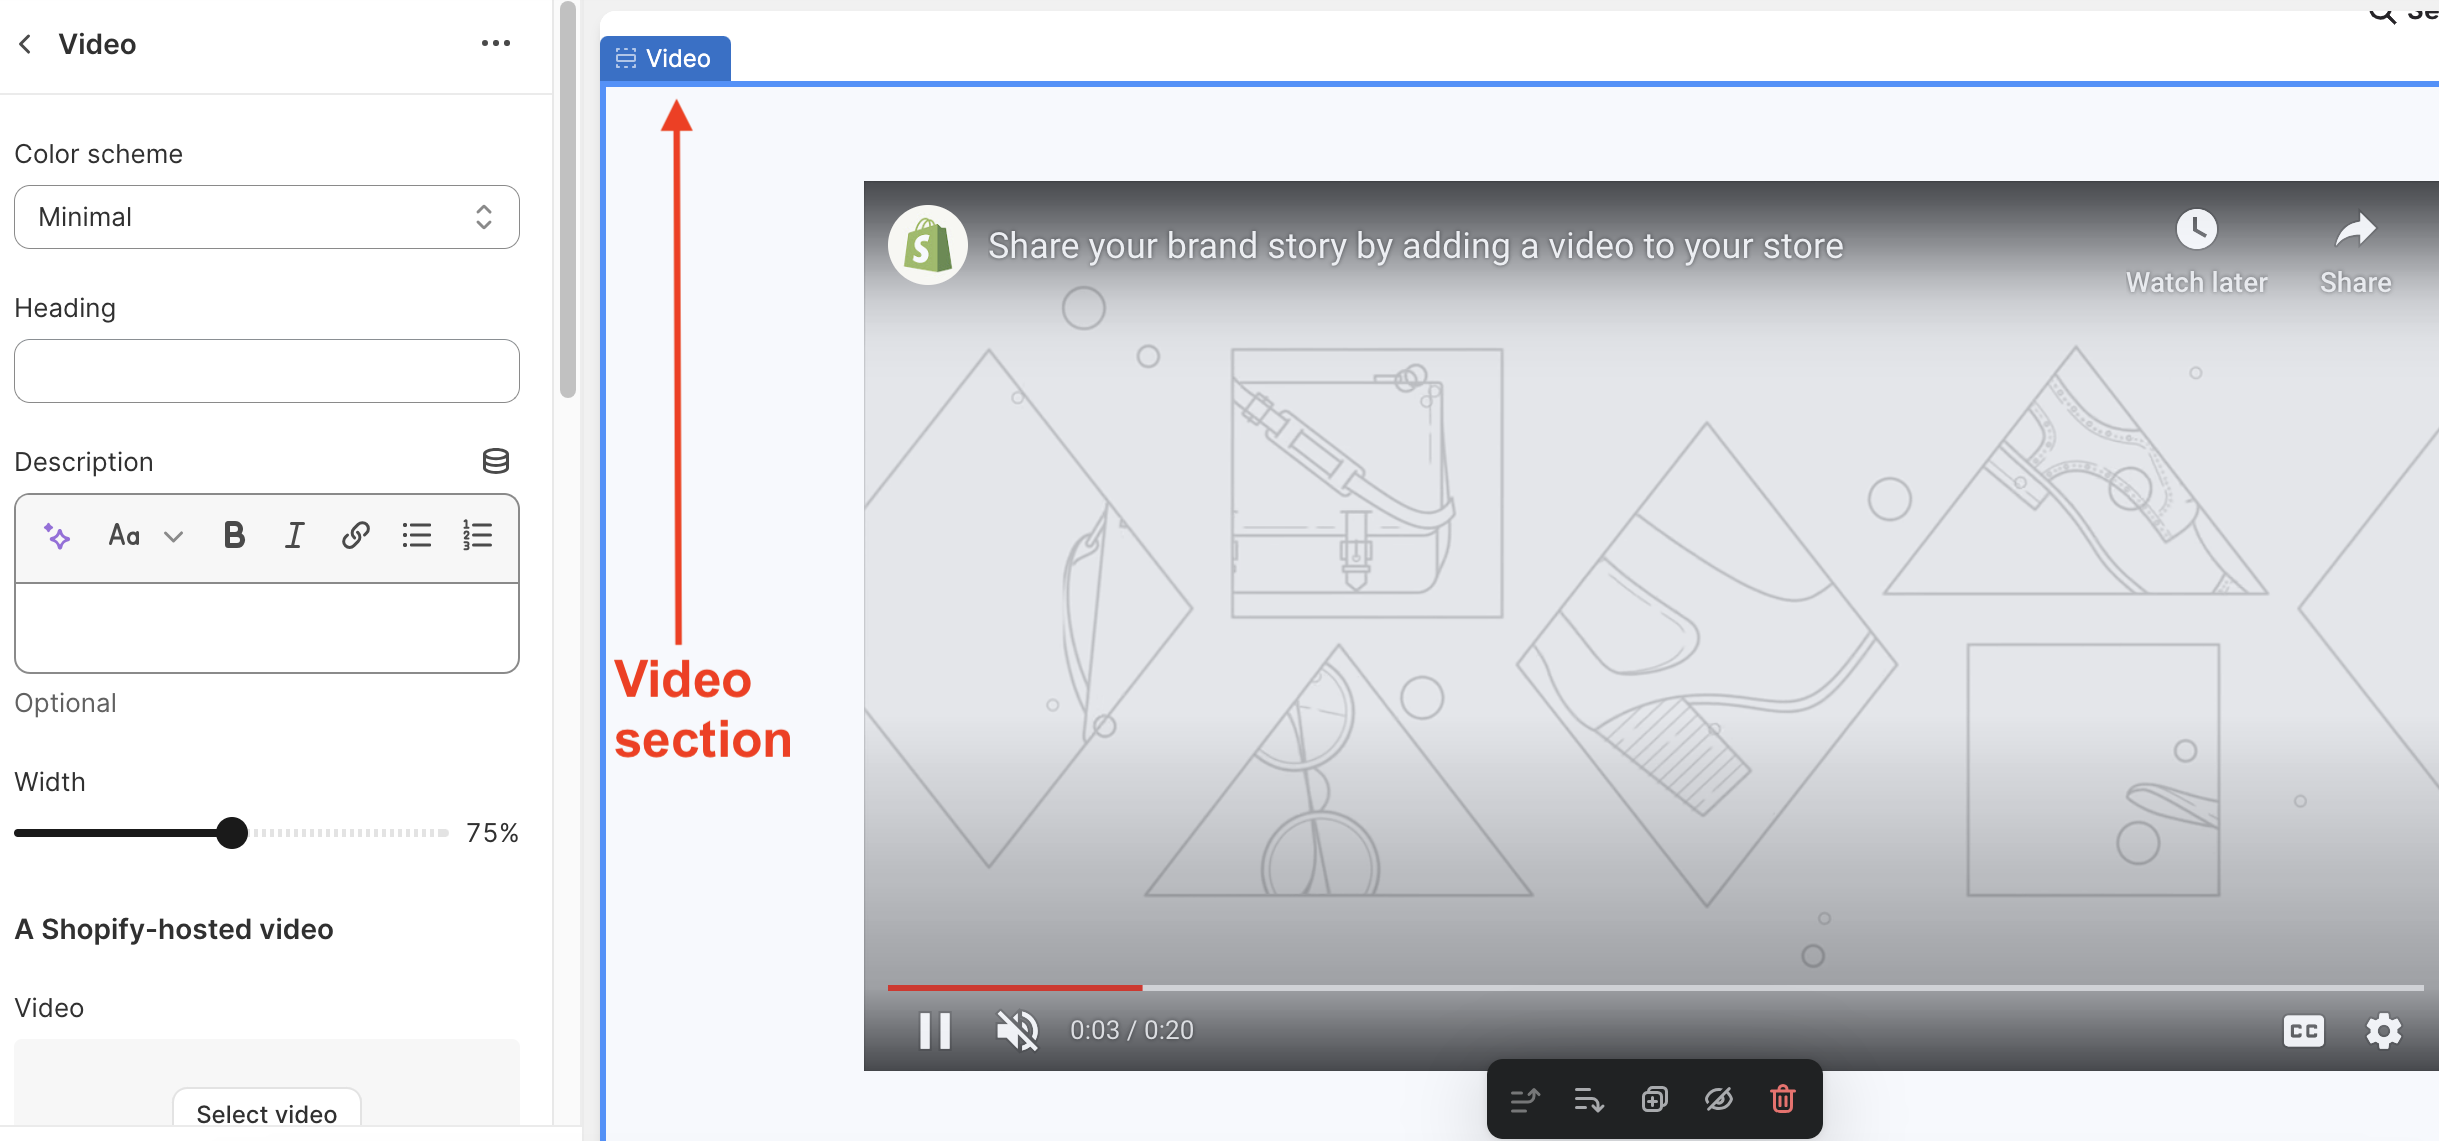This screenshot has height=1141, width=2439.
Task: Generate text with the sparkle AI icon
Action: [x=57, y=536]
